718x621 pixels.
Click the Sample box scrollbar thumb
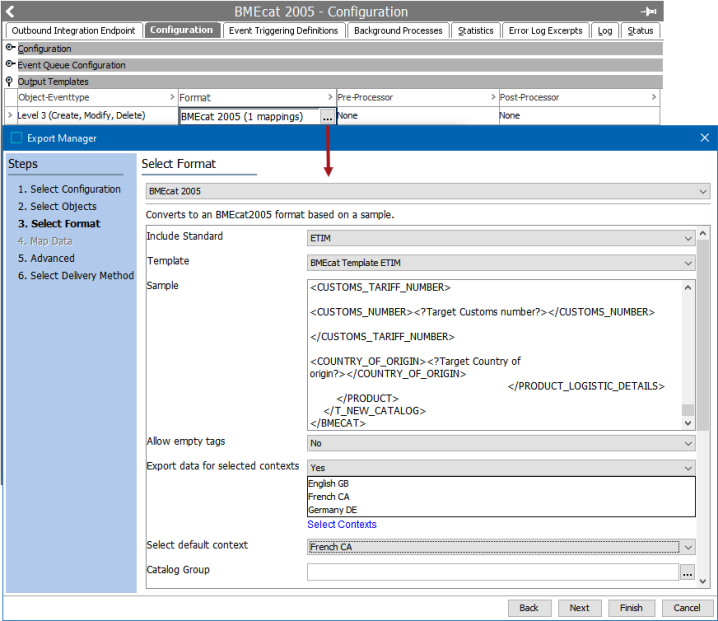pyautogui.click(x=688, y=409)
